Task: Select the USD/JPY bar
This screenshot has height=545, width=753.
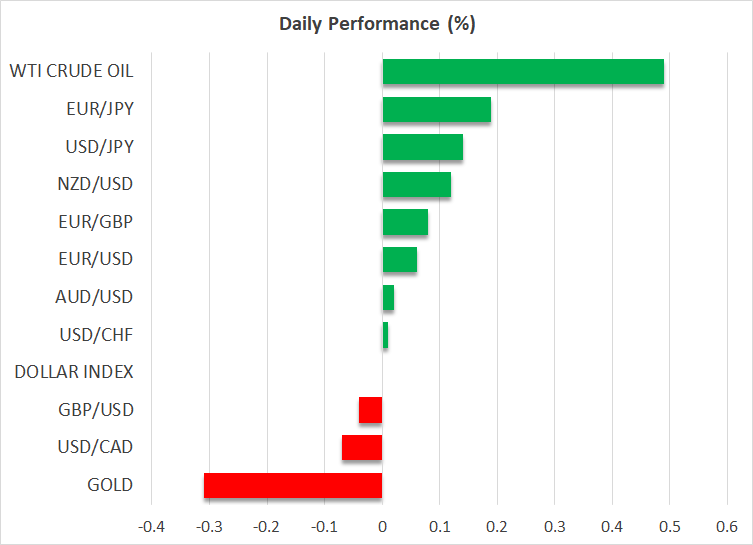Action: coord(422,147)
